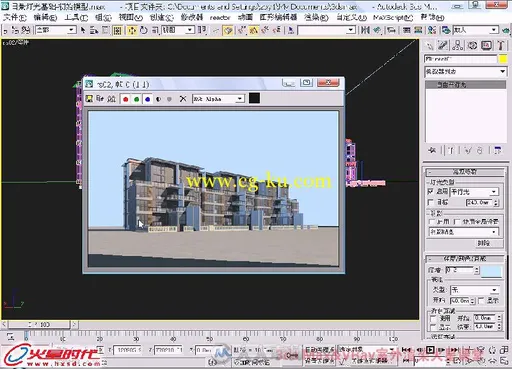
Task: Enable red channel in render window
Action: 126,99
